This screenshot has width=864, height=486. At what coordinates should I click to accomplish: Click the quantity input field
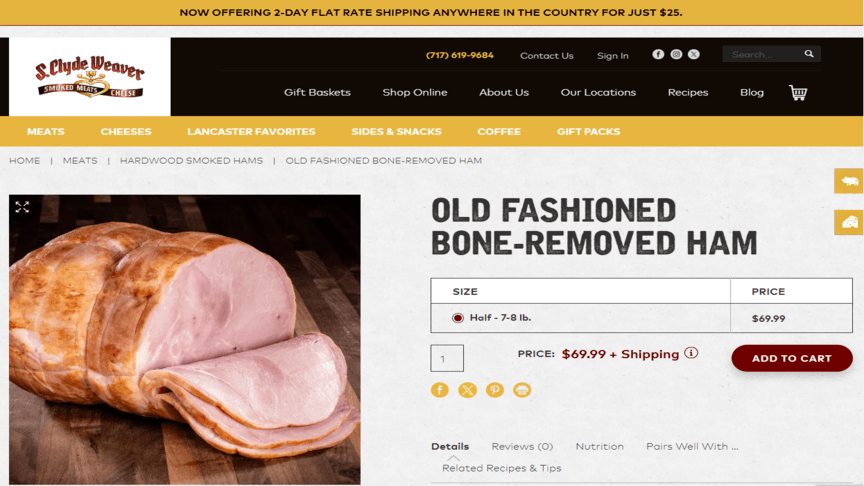tap(447, 358)
